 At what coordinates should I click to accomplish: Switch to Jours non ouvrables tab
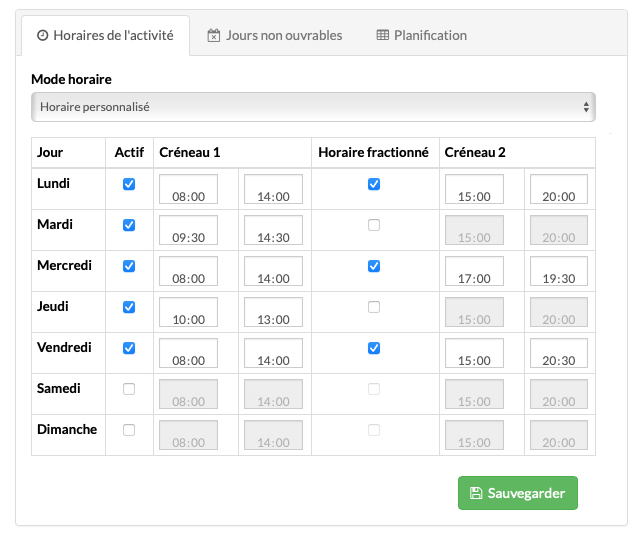(275, 35)
